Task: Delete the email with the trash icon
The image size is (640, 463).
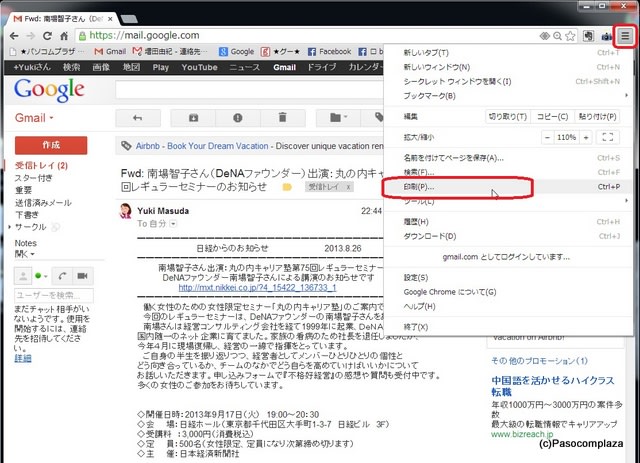Action: pos(282,118)
